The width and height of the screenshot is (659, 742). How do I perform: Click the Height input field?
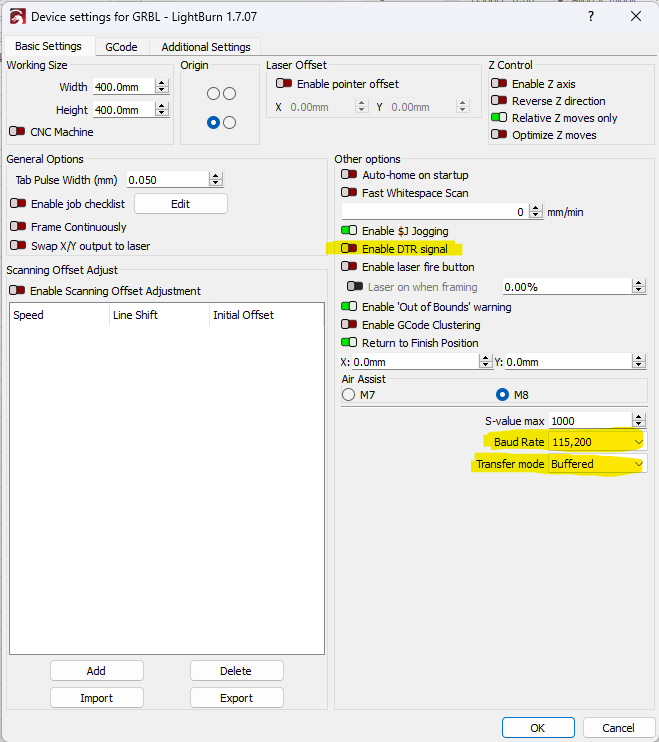pyautogui.click(x=124, y=110)
